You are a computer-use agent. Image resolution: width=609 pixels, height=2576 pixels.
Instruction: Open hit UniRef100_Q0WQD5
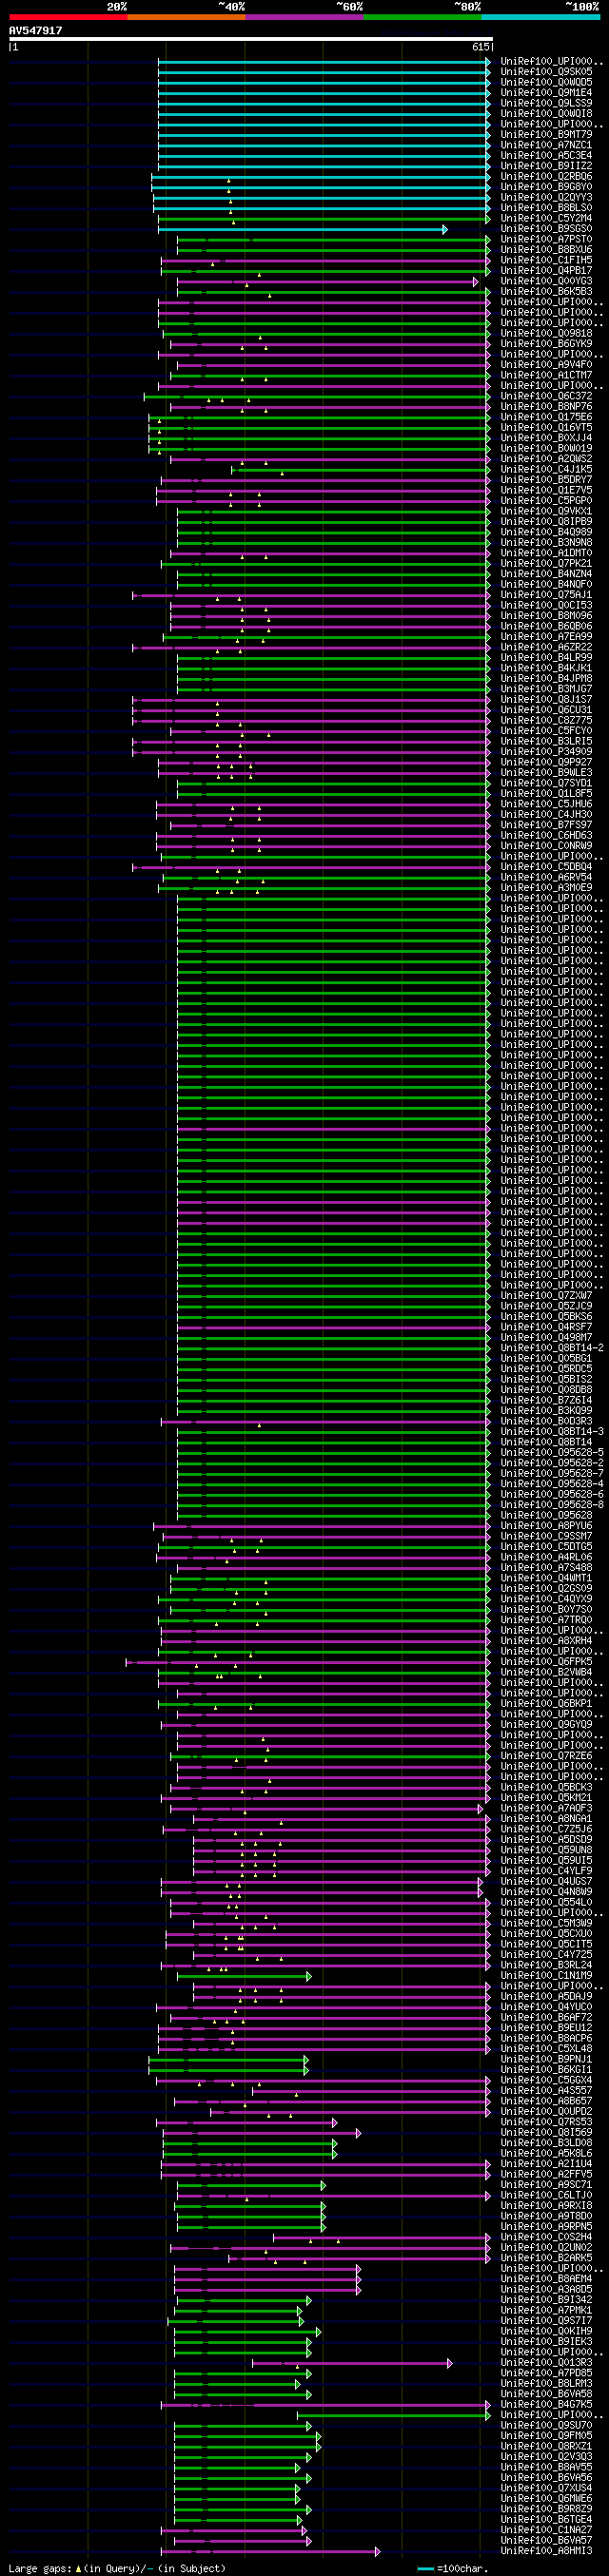546,83
